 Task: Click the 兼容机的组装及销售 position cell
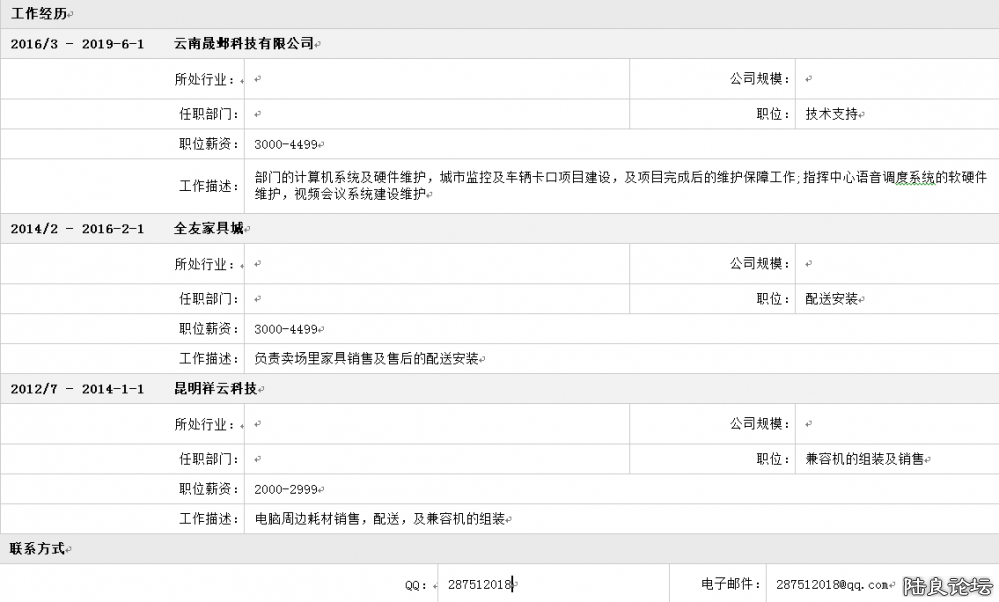tap(864, 459)
